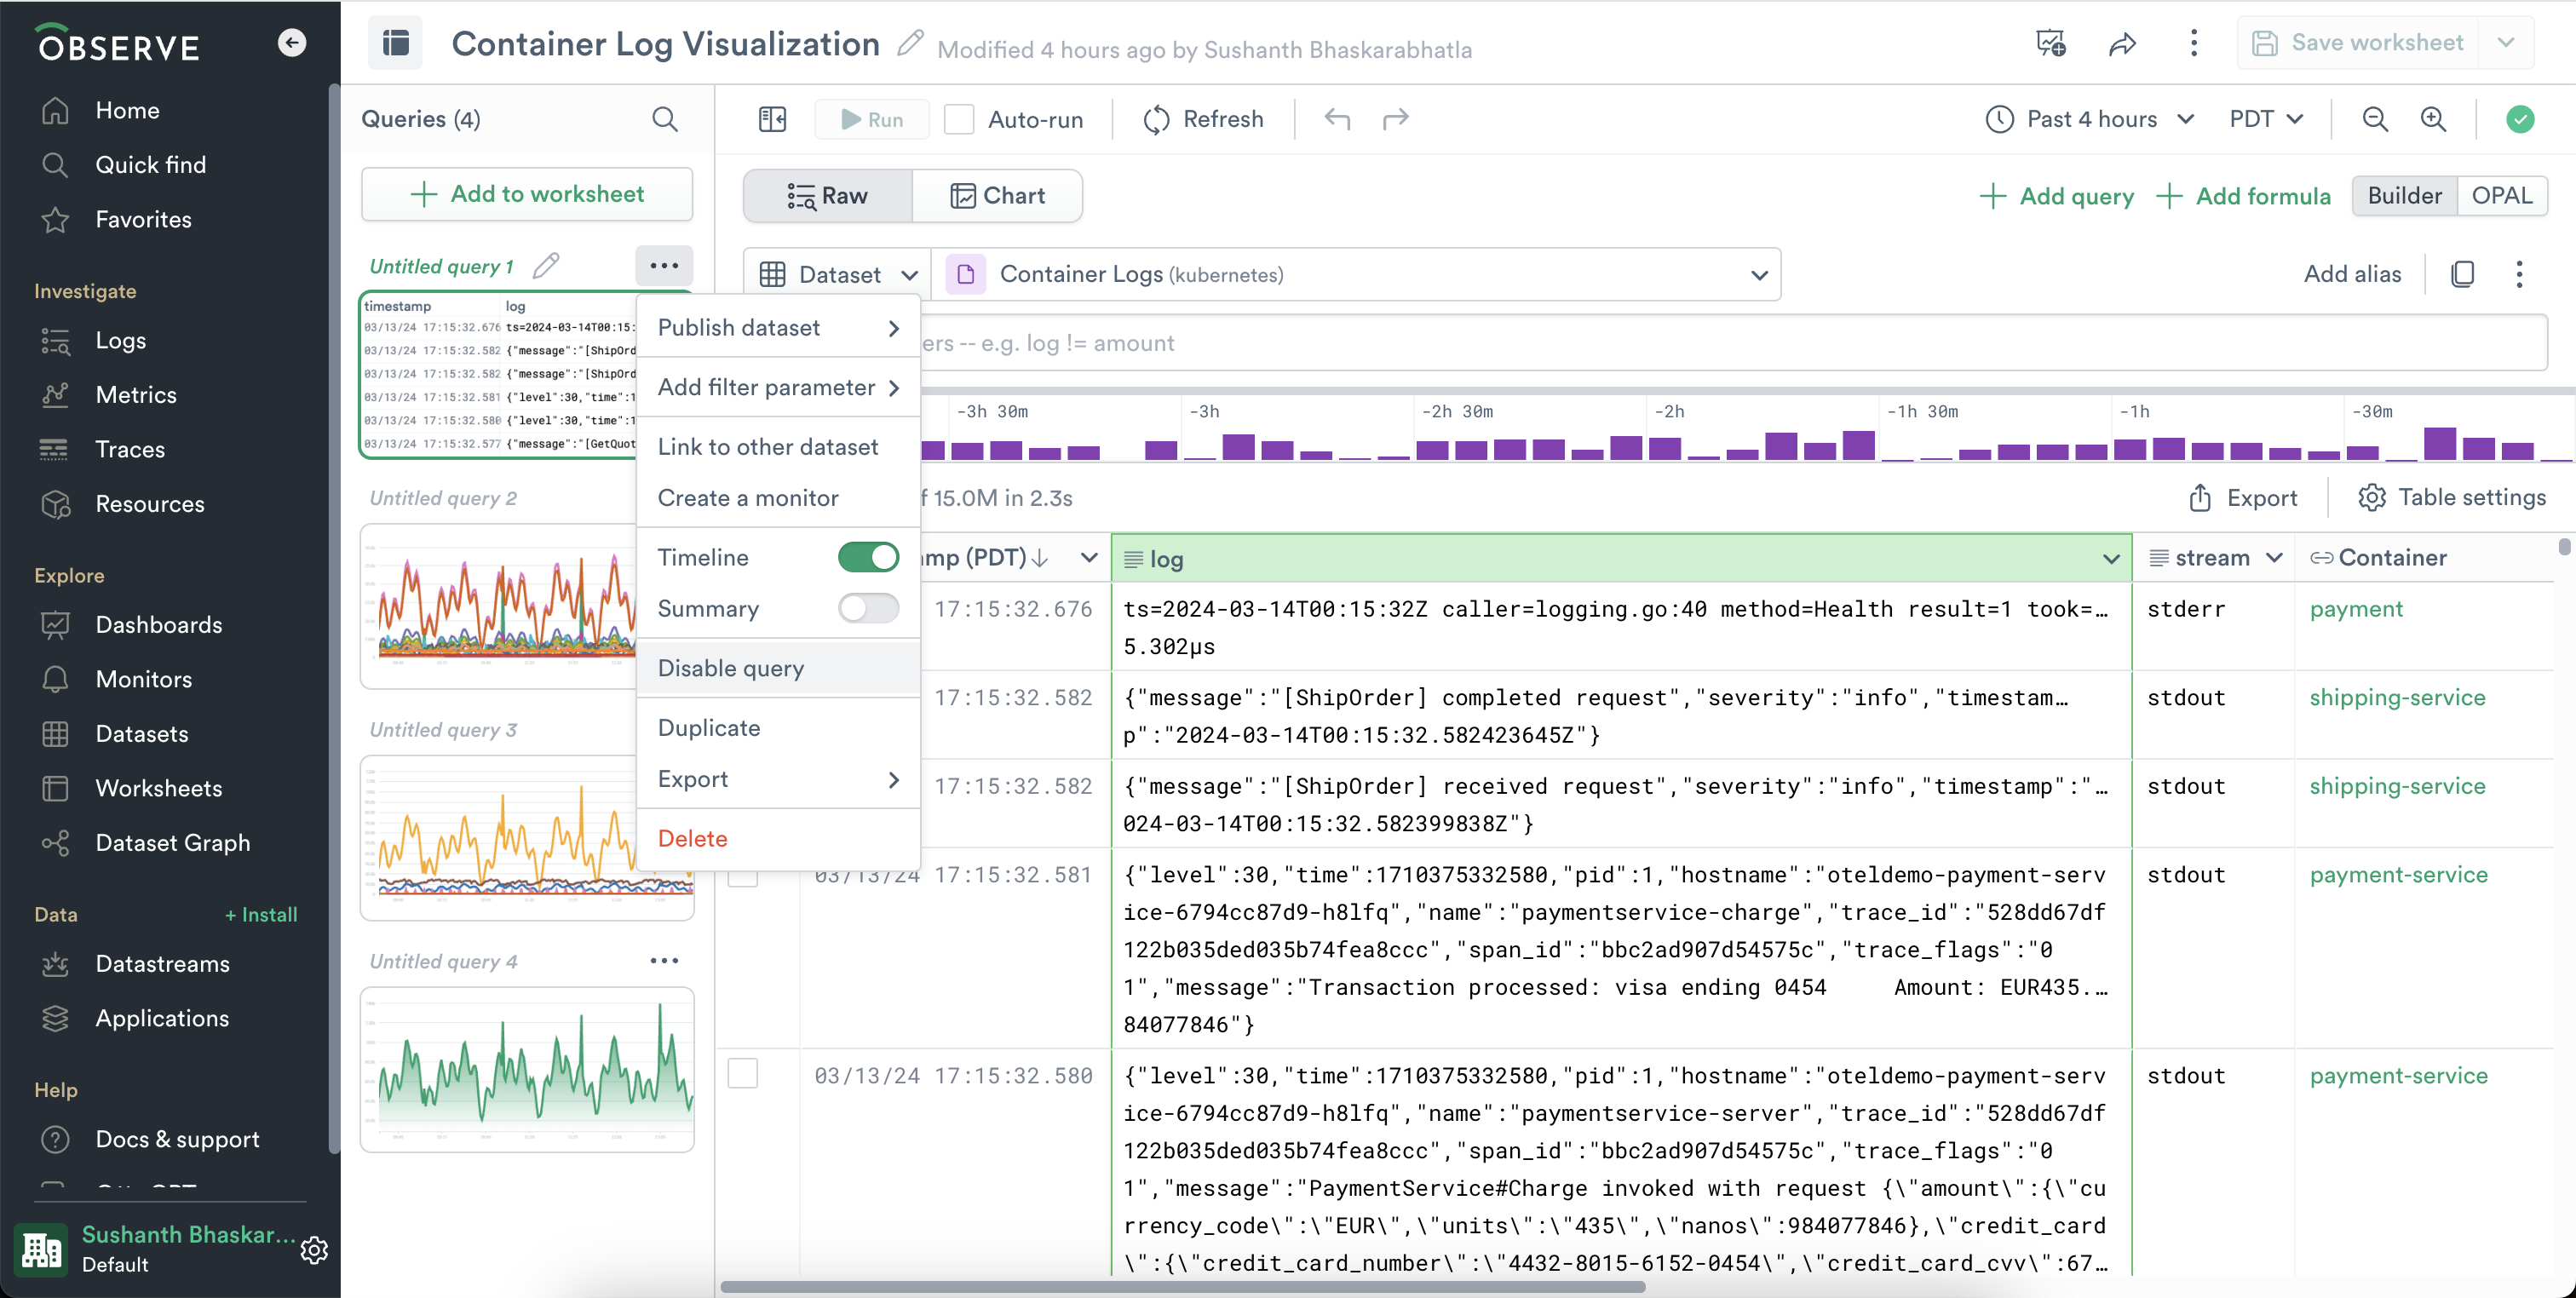This screenshot has width=2576, height=1298.
Task: Click the Add to worksheet button
Action: tap(527, 194)
